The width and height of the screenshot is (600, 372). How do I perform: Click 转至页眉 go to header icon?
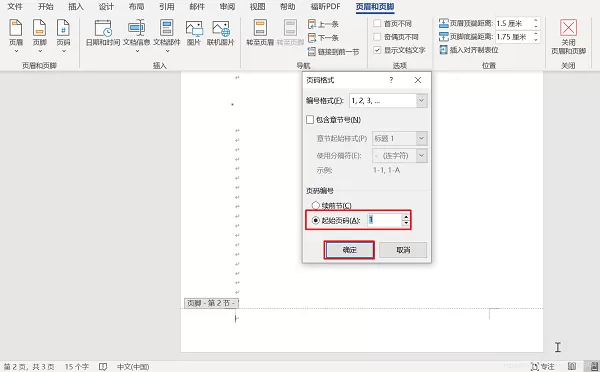click(x=260, y=33)
